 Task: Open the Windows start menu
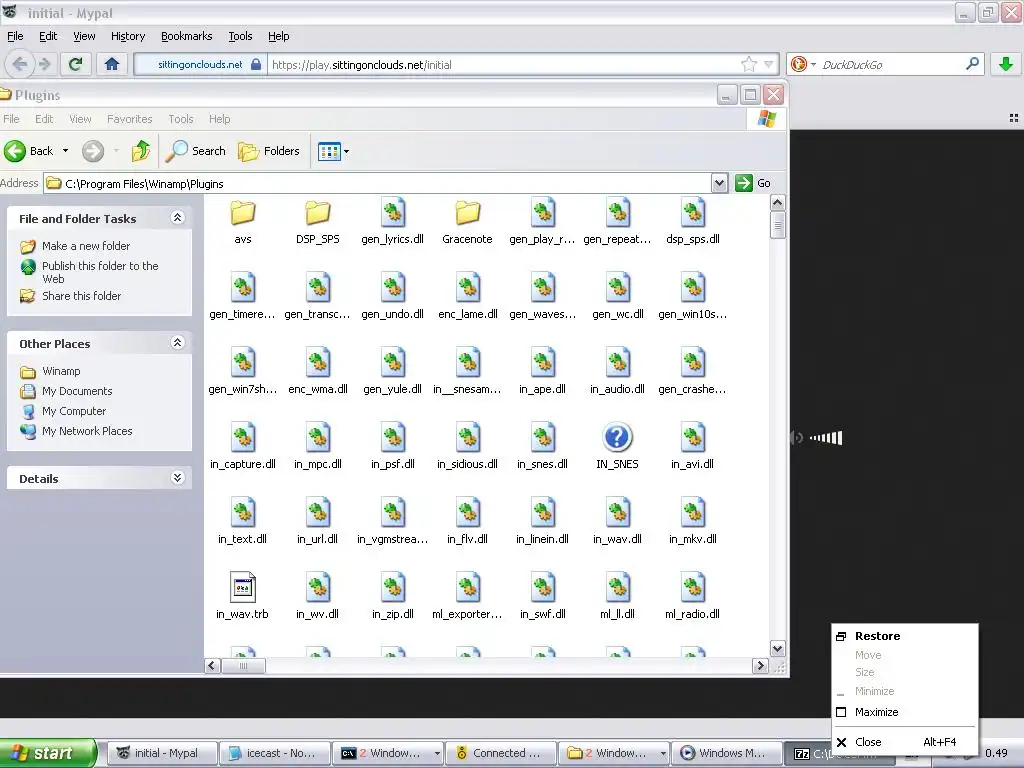coord(47,753)
